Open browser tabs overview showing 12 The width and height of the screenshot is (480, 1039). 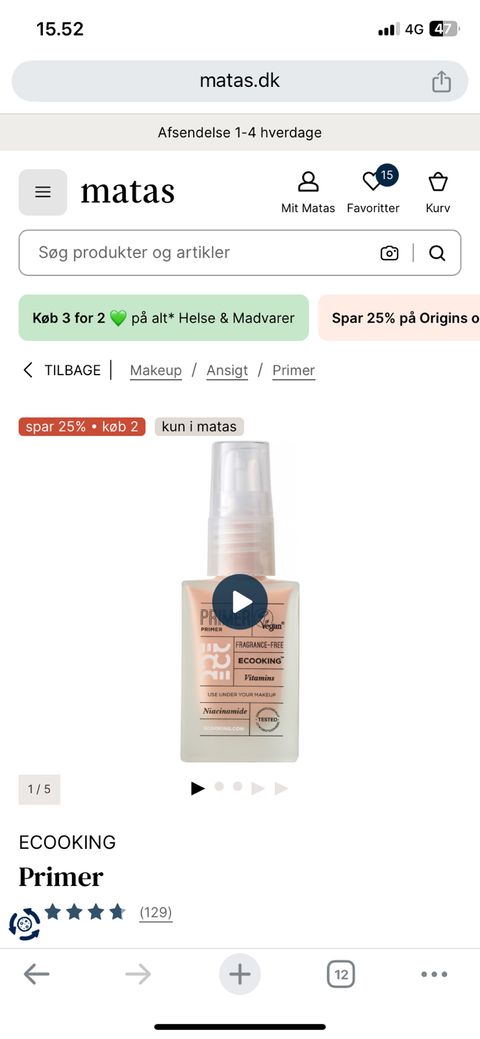click(341, 974)
